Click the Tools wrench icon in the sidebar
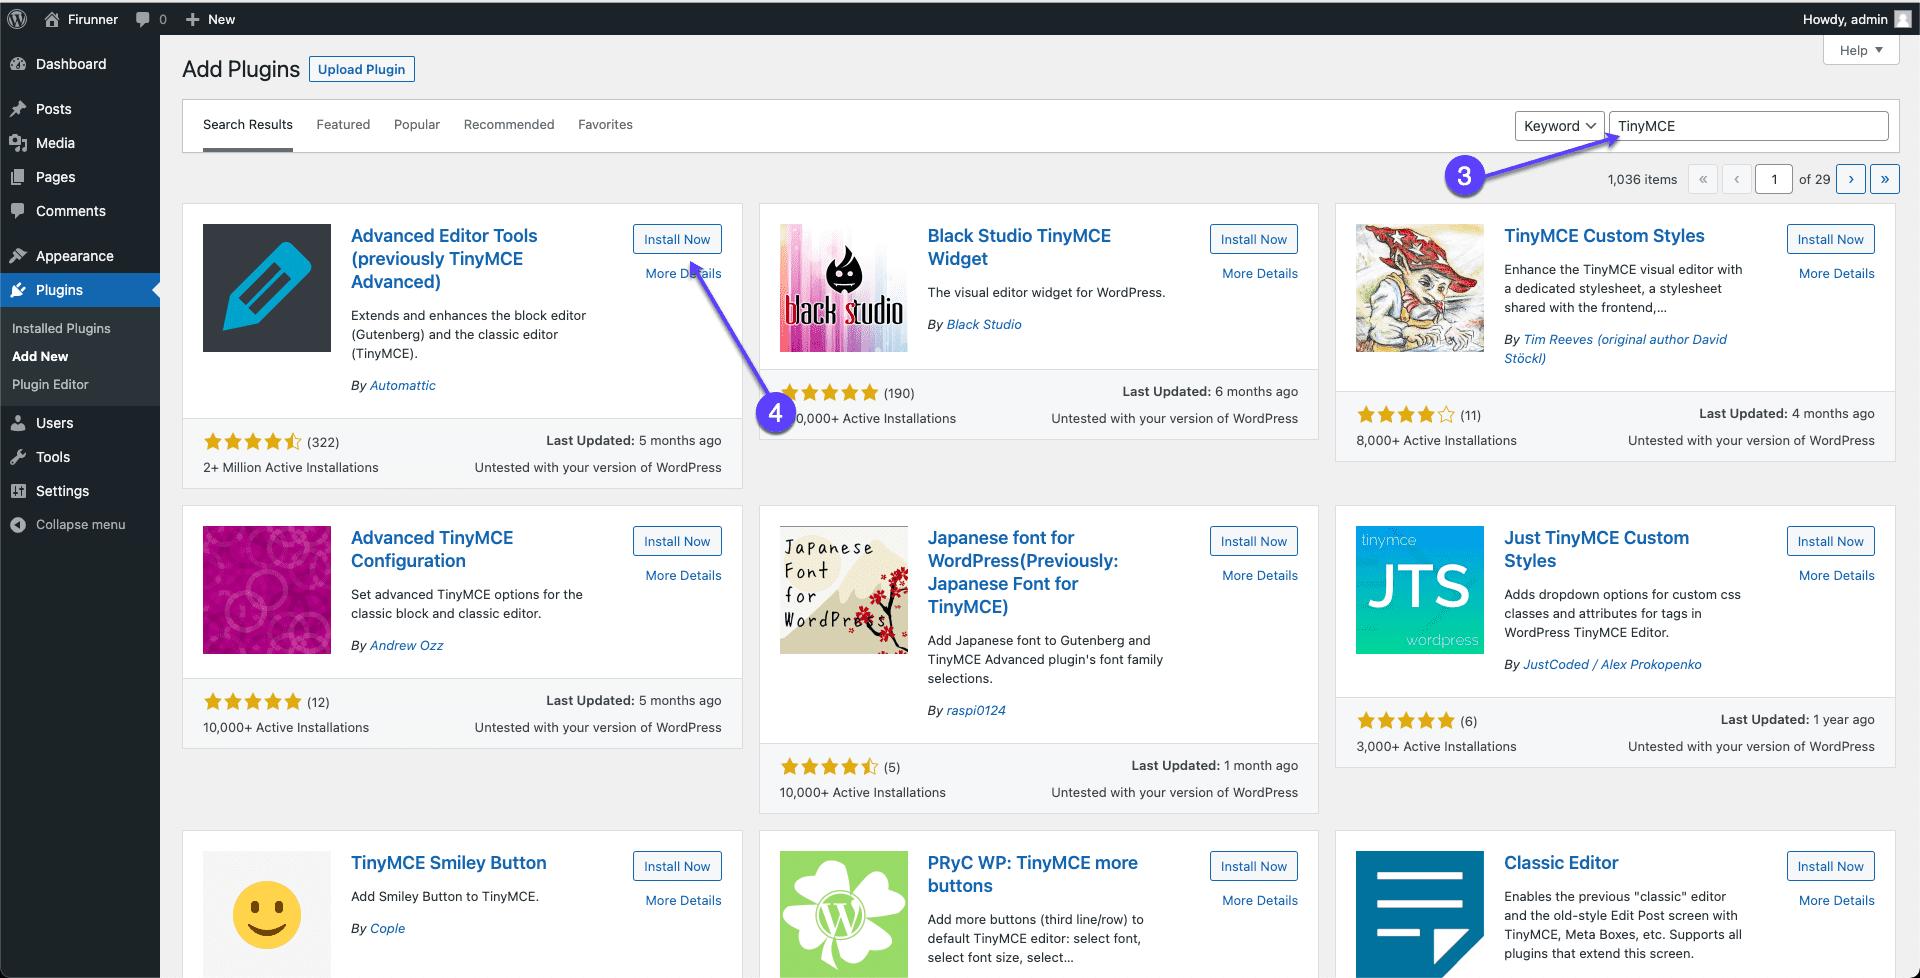This screenshot has height=978, width=1920. (x=18, y=457)
